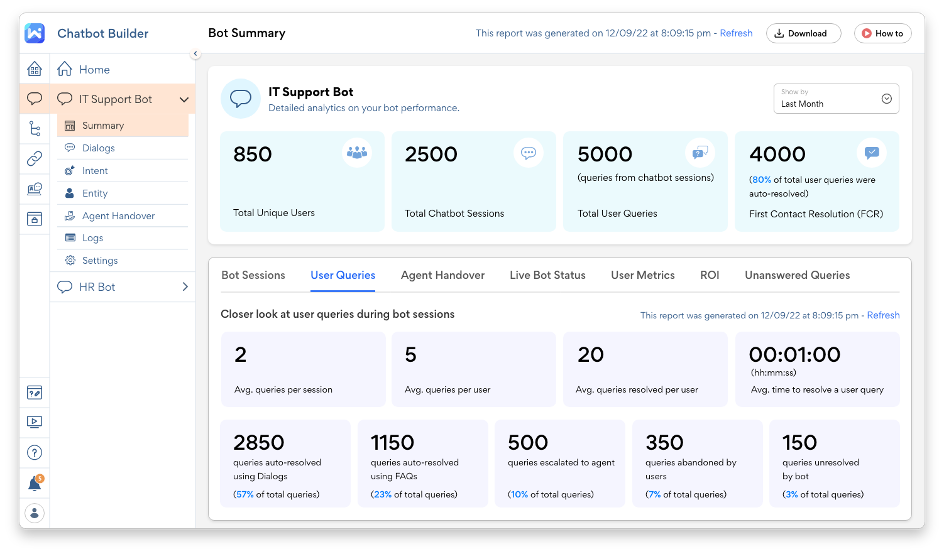Click the link chain icon in rail

click(x=35, y=158)
